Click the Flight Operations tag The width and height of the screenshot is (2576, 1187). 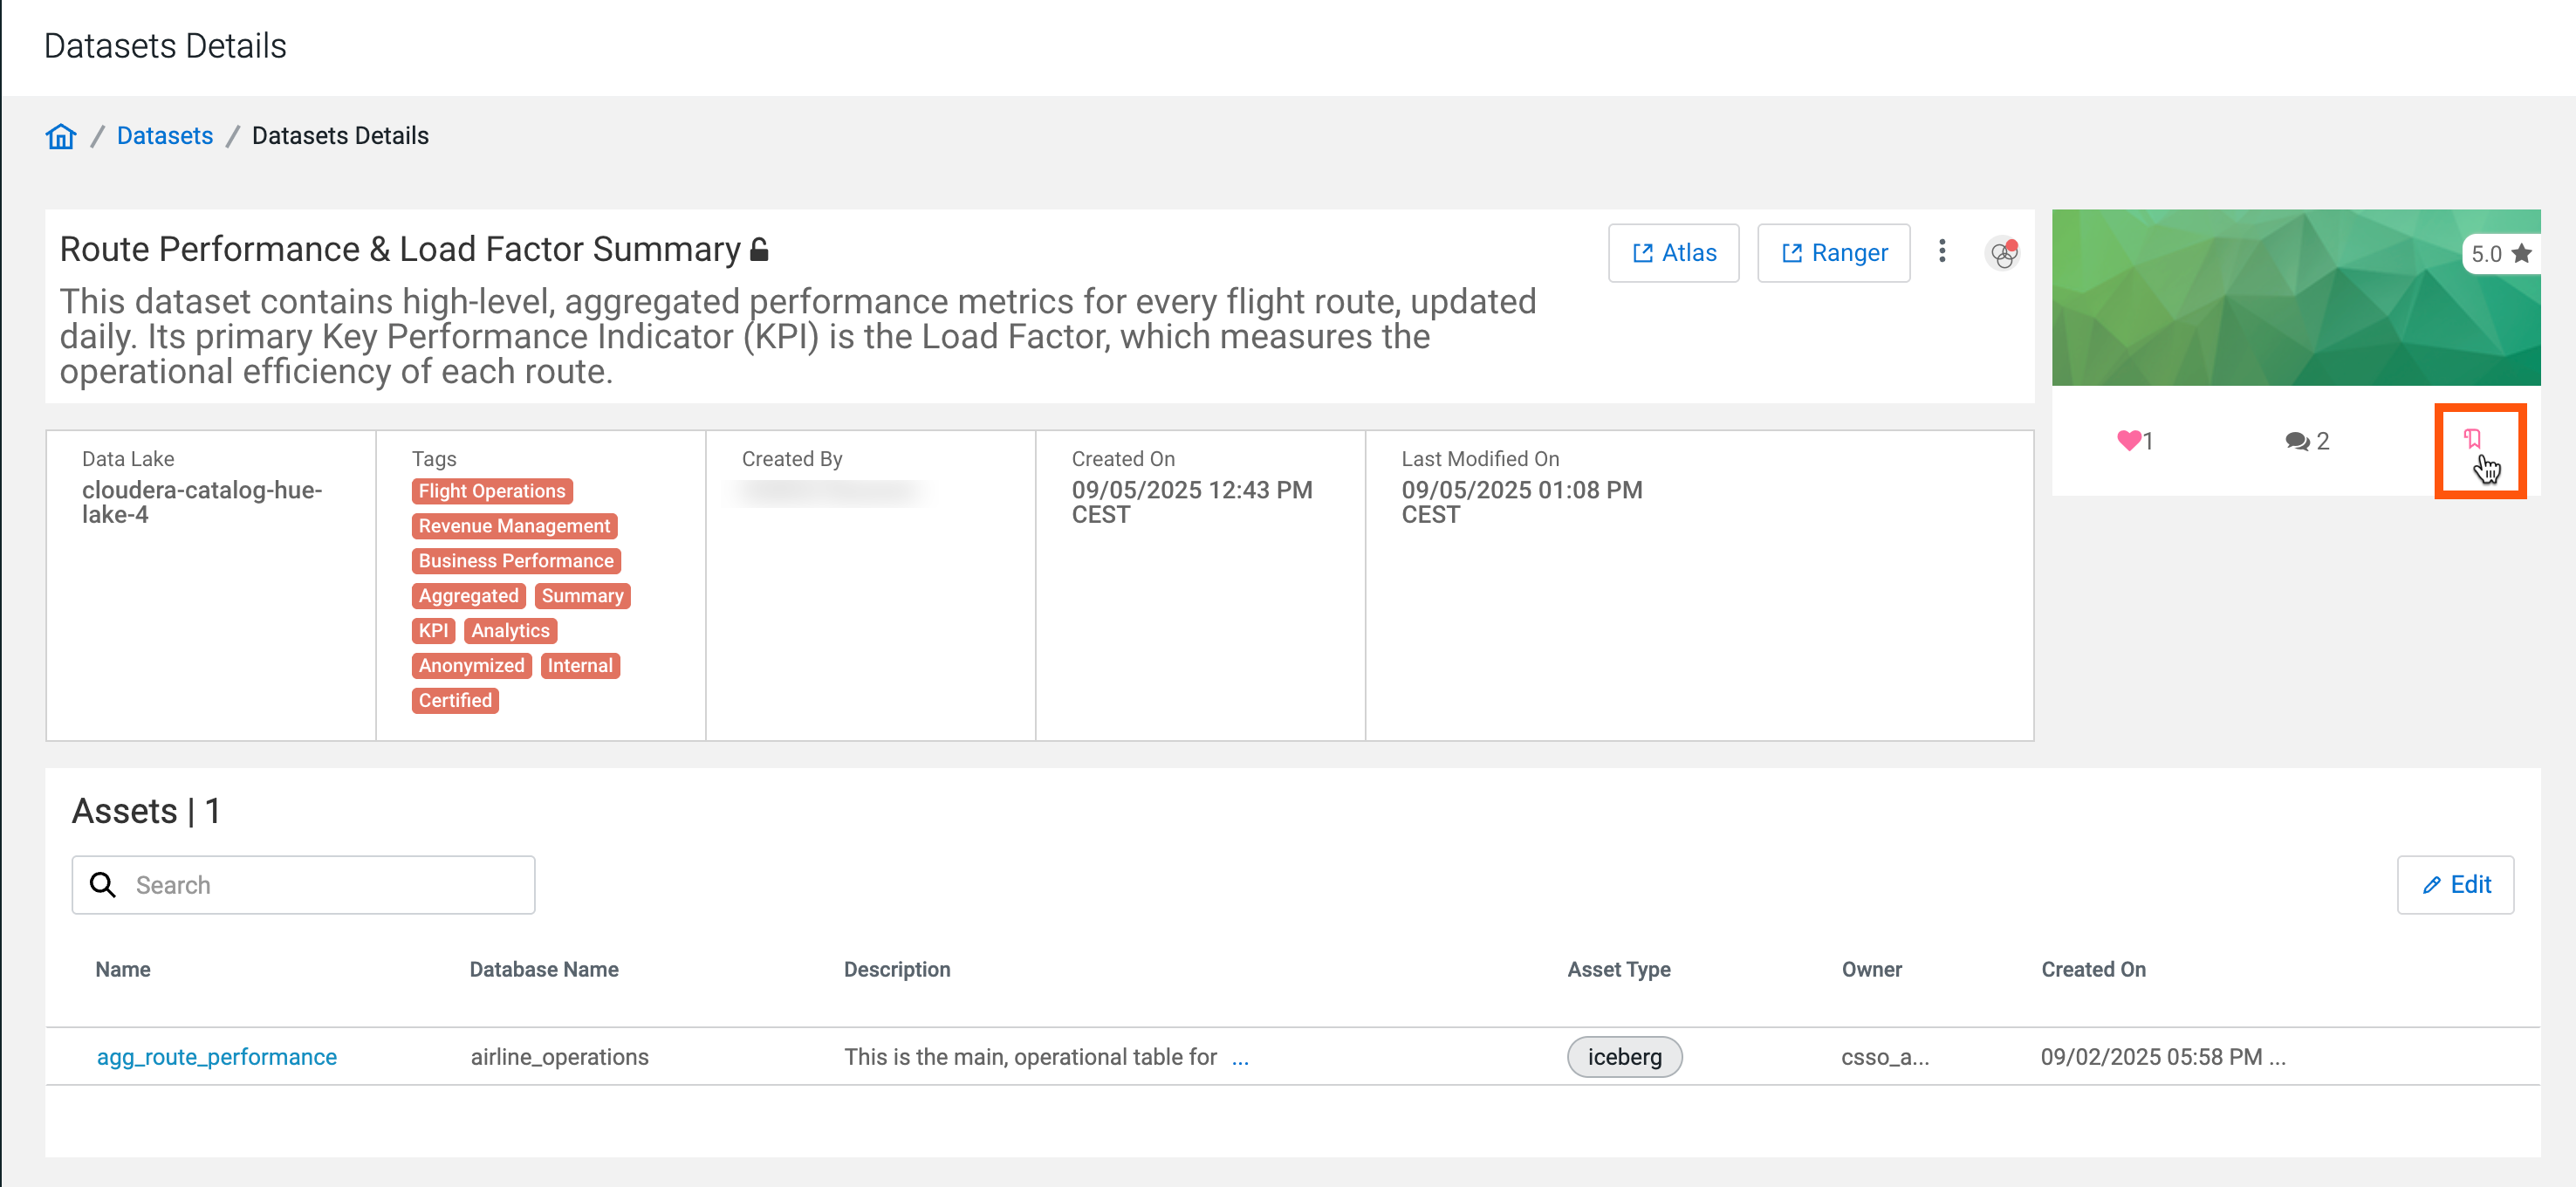coord(491,491)
